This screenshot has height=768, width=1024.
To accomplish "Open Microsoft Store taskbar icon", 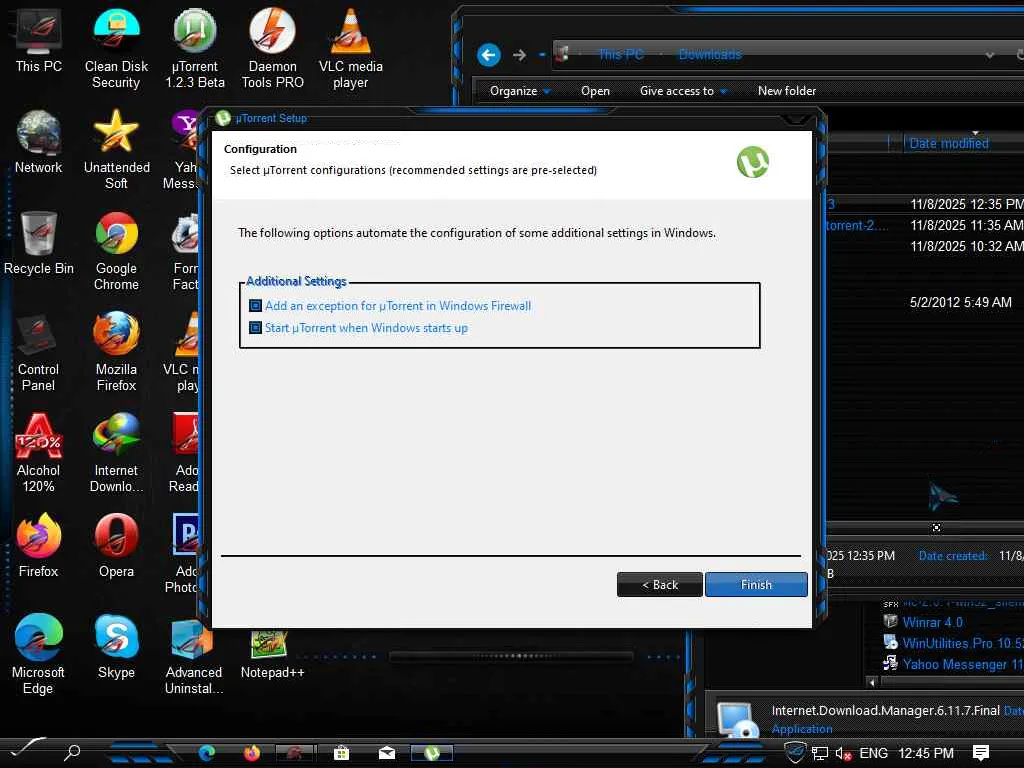I will coord(341,753).
